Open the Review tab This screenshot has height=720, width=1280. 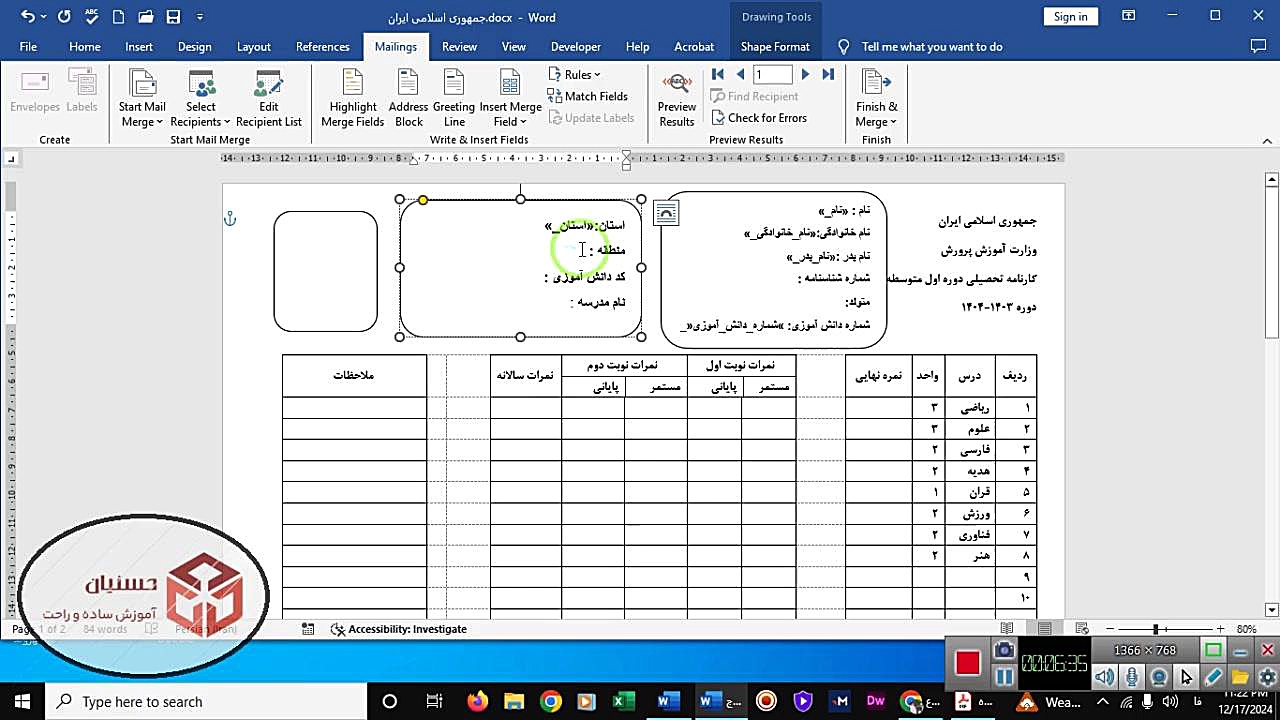pyautogui.click(x=459, y=47)
